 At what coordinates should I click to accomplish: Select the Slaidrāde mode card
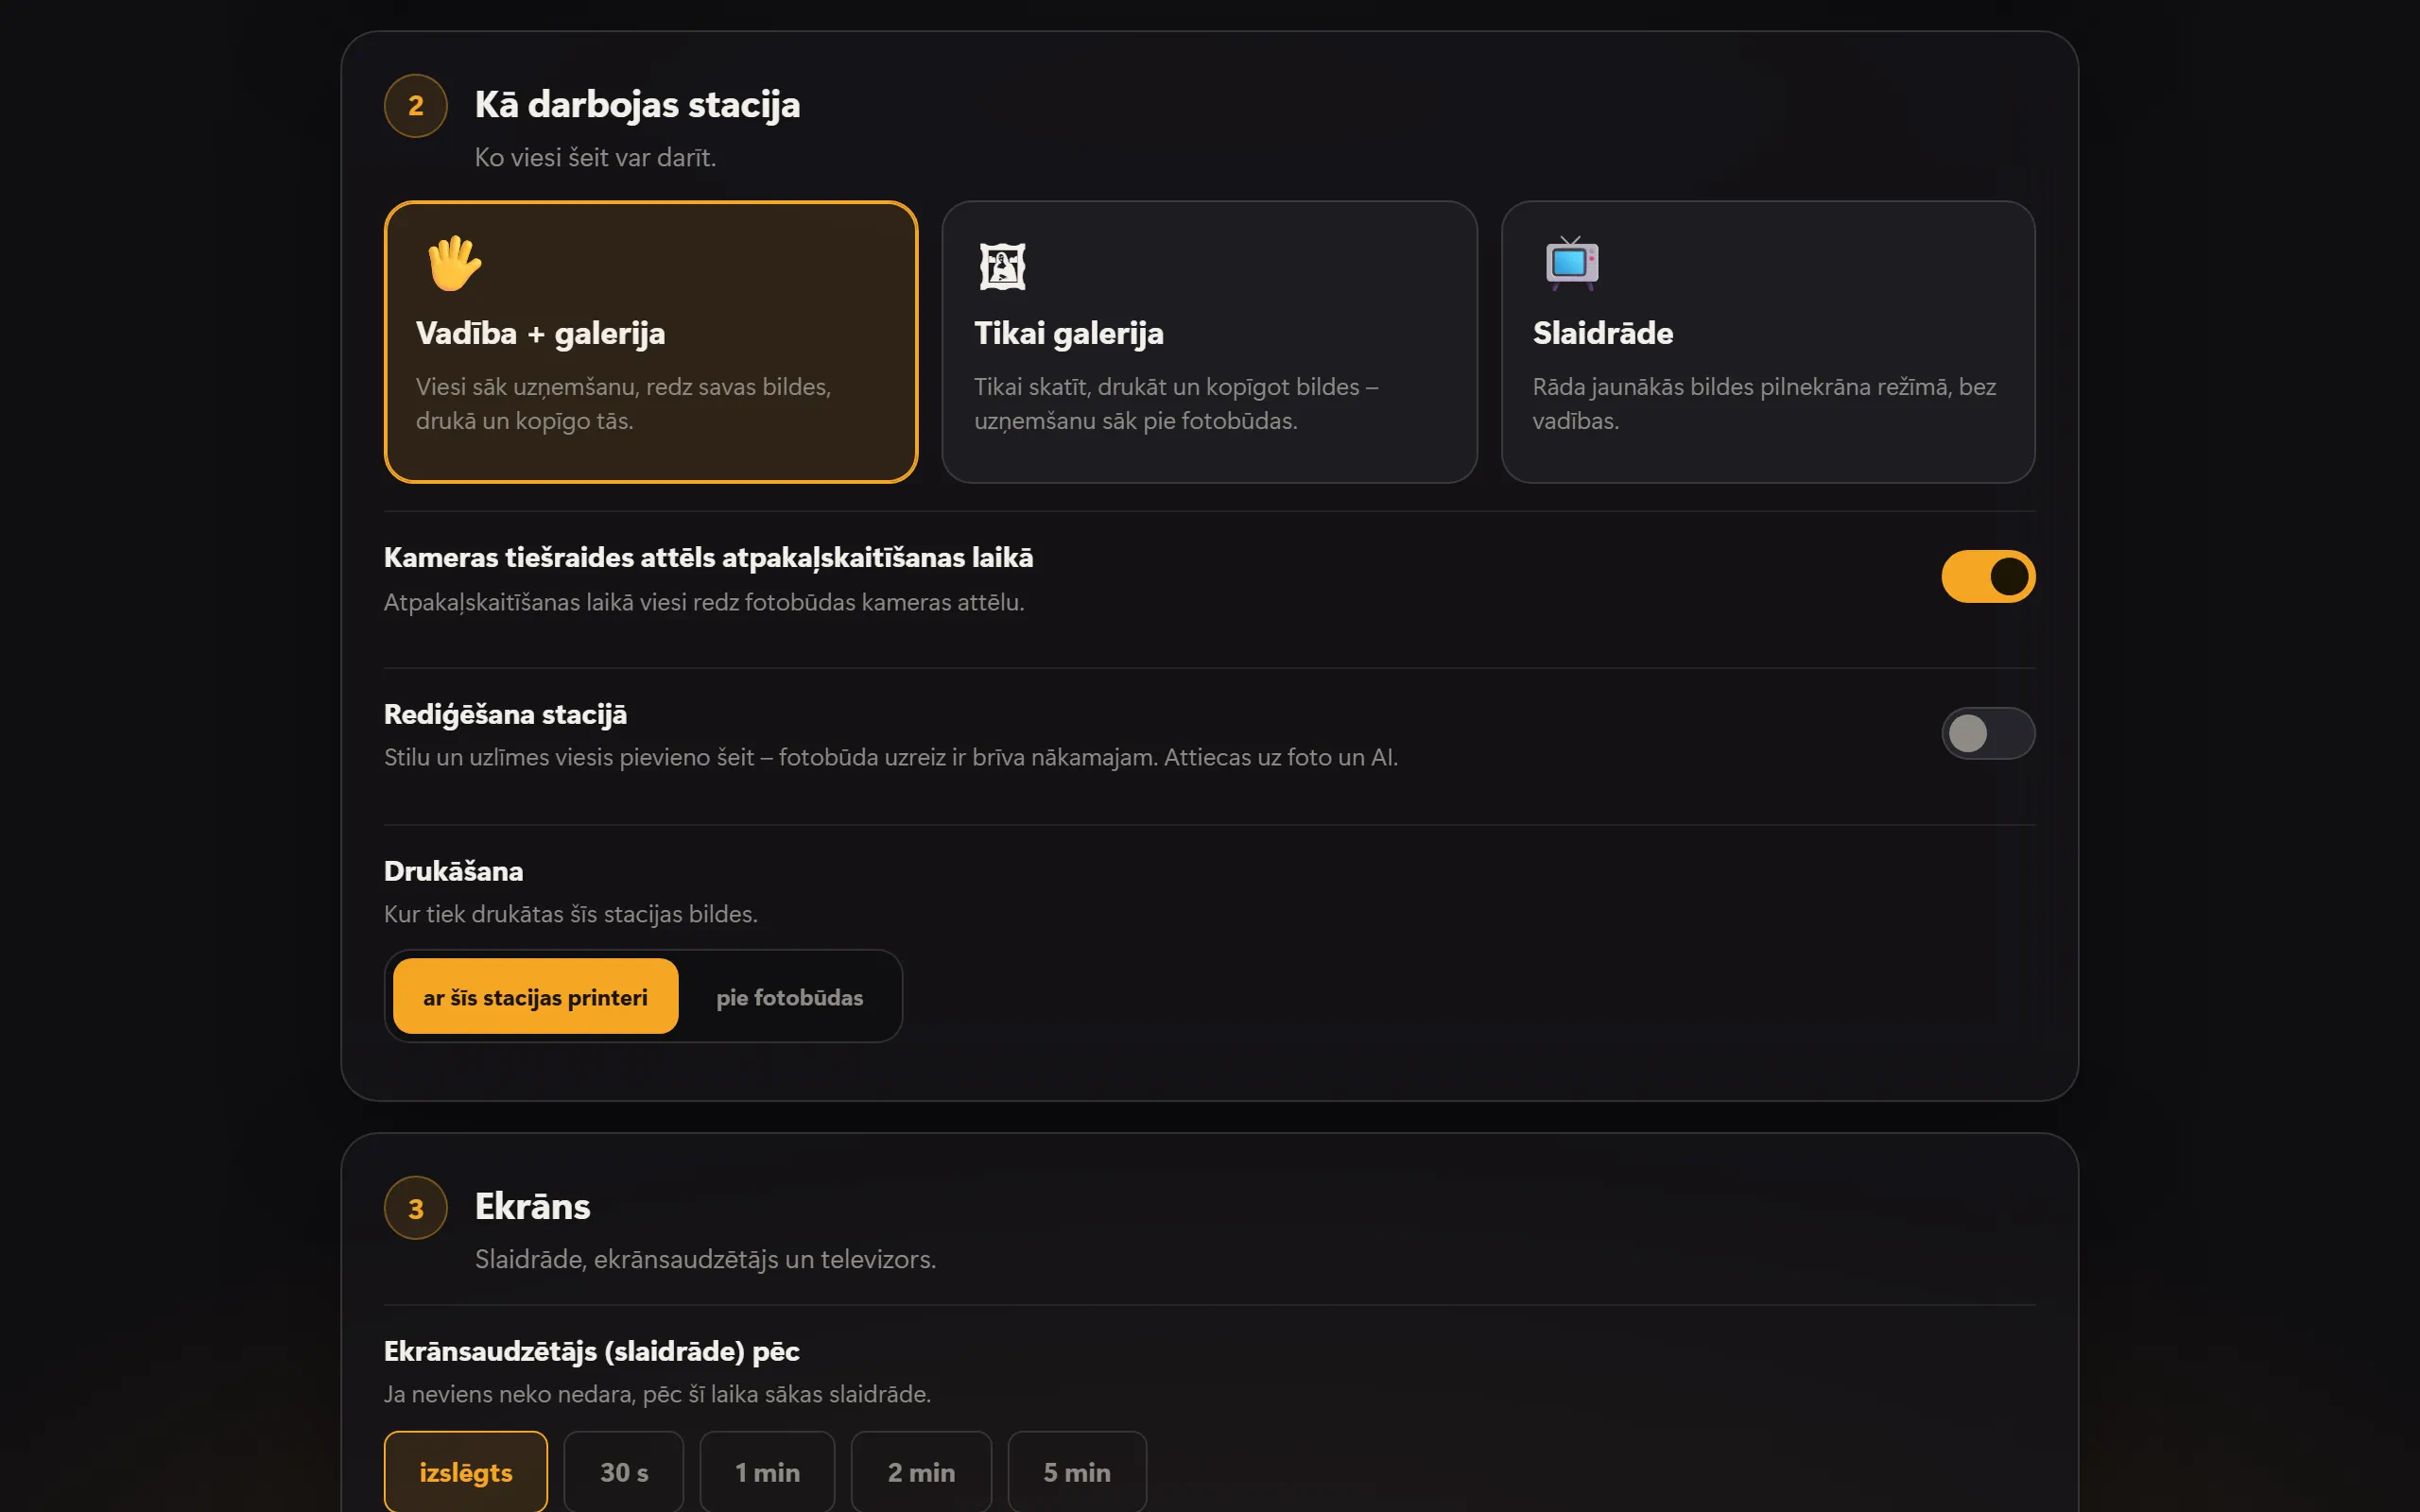[1768, 342]
